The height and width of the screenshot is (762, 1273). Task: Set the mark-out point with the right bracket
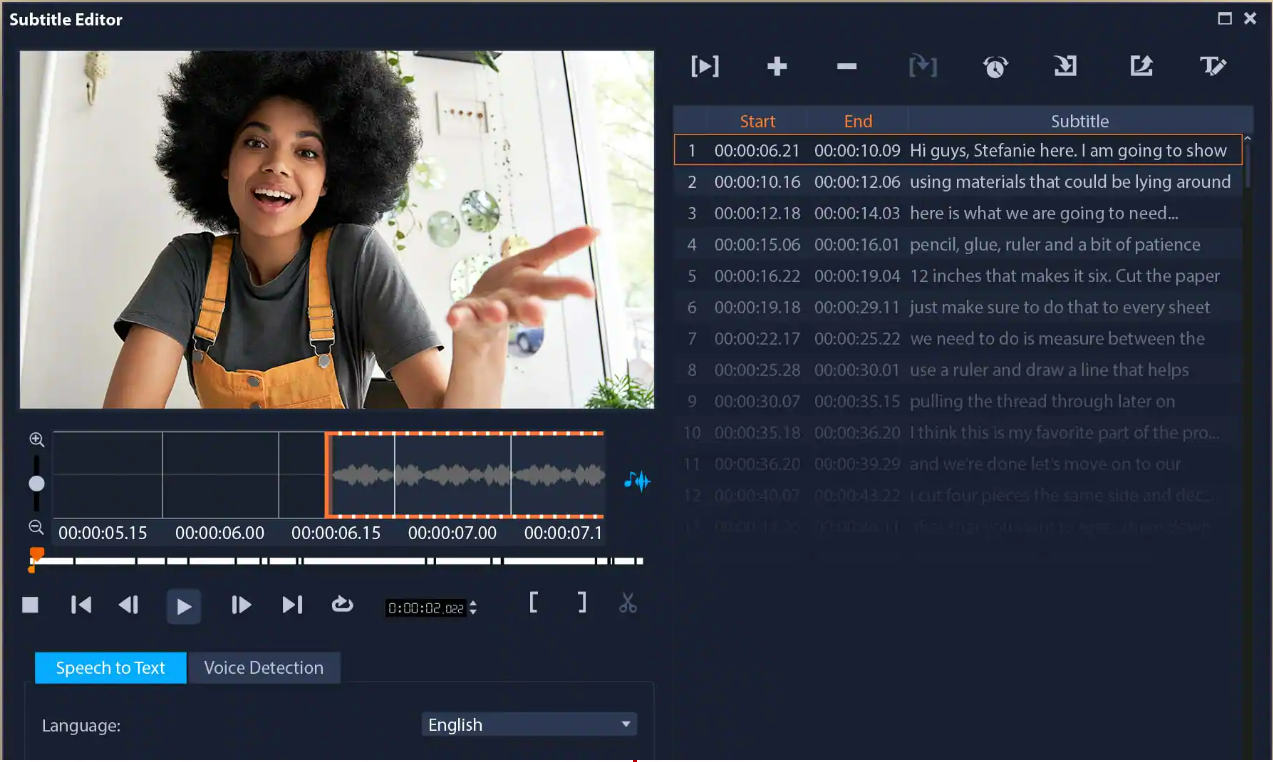[582, 604]
